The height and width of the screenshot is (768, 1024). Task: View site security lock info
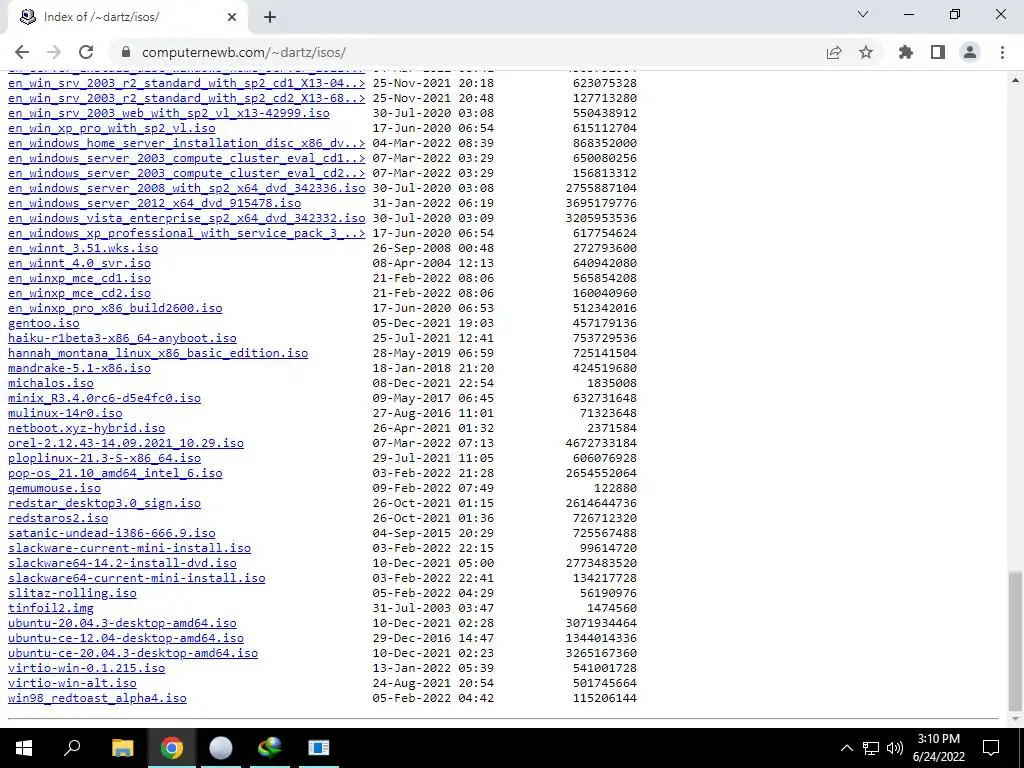point(126,52)
